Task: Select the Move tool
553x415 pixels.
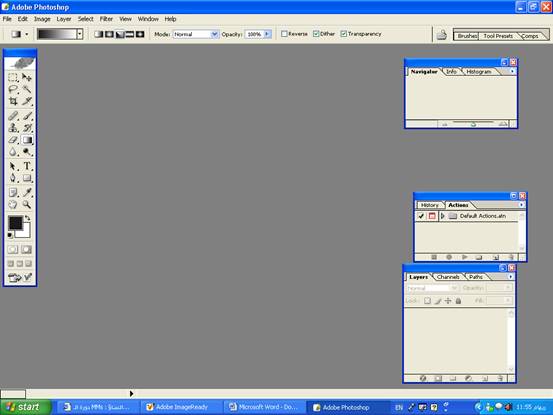Action: (27, 77)
